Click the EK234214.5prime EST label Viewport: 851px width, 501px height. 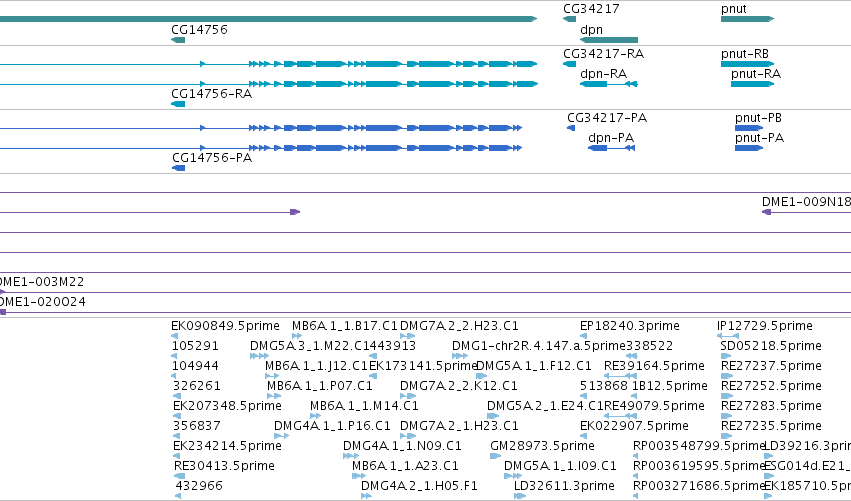pos(227,446)
